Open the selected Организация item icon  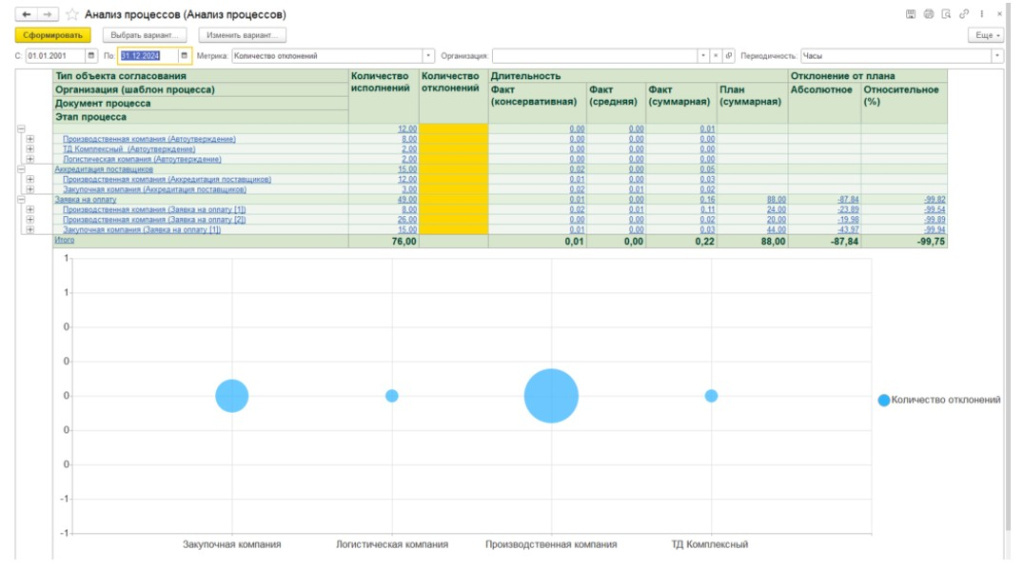(x=729, y=56)
